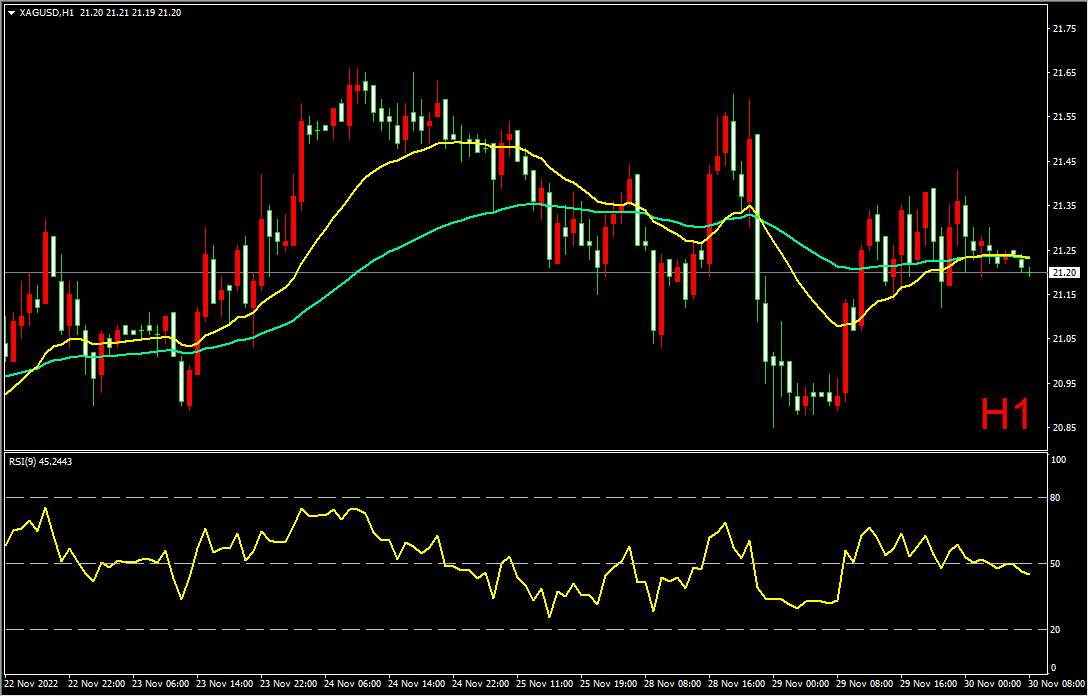The width and height of the screenshot is (1089, 697).
Task: Click the 21.75 price scale label
Action: (1065, 28)
